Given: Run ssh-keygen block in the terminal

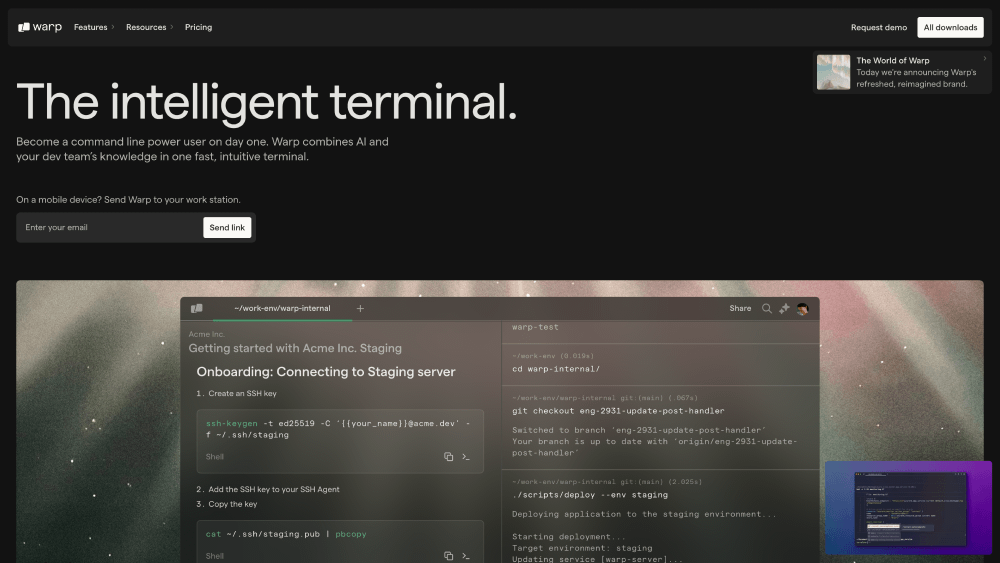Looking at the screenshot, I should (x=466, y=457).
